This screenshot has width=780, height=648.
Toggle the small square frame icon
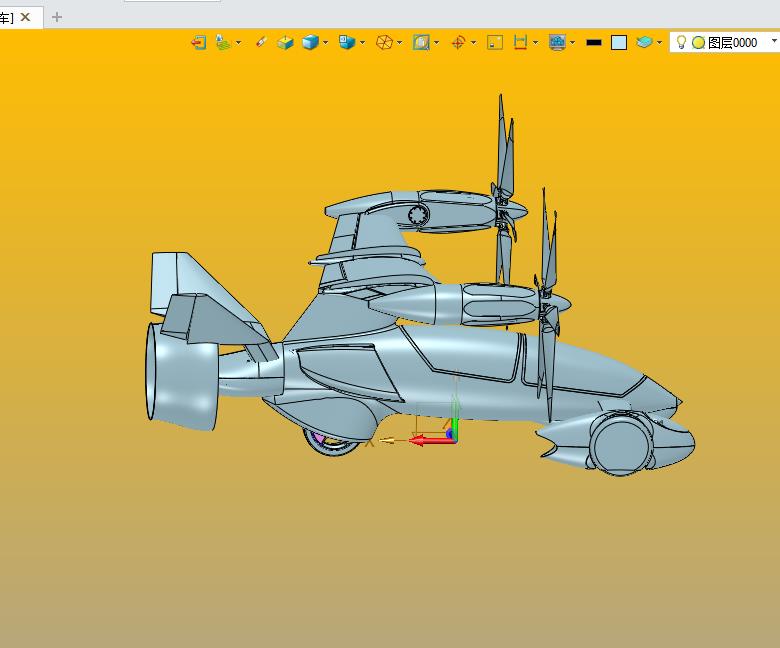495,42
